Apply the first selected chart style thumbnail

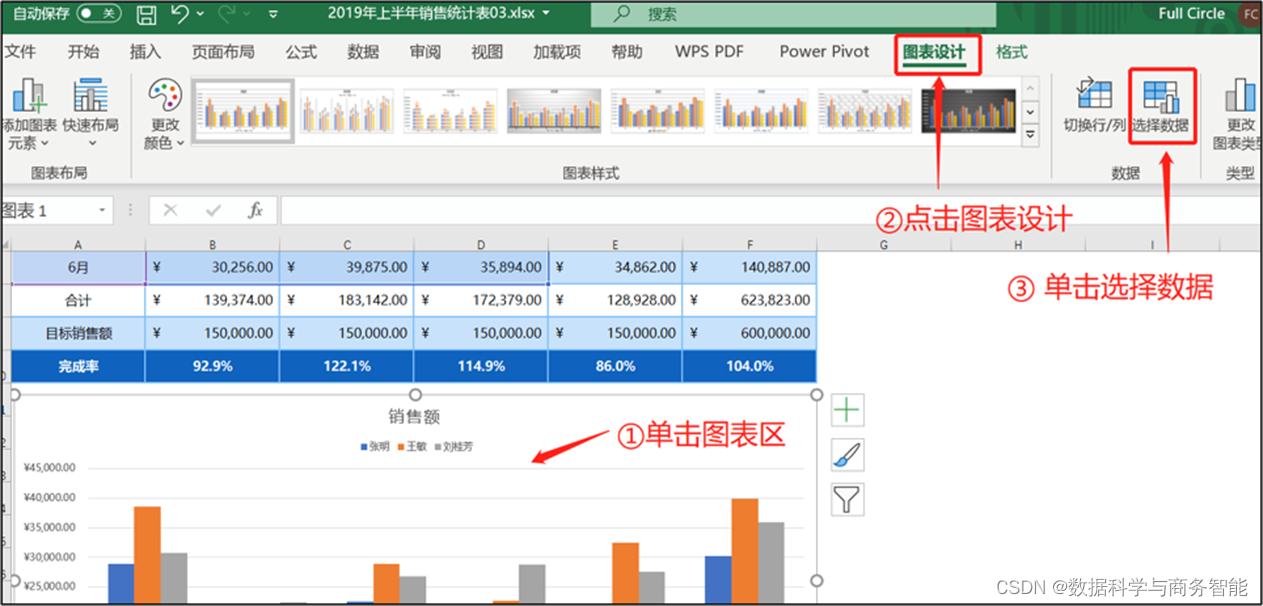click(243, 110)
